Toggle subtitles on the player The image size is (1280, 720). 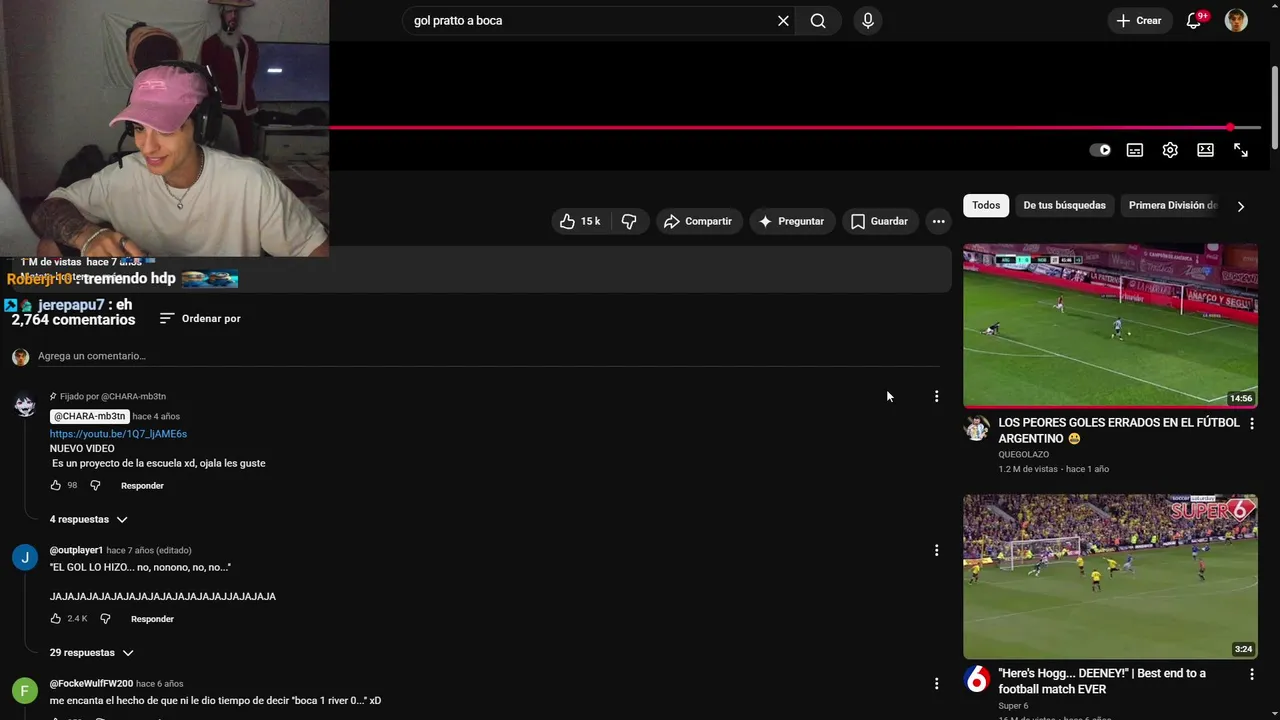(1135, 150)
